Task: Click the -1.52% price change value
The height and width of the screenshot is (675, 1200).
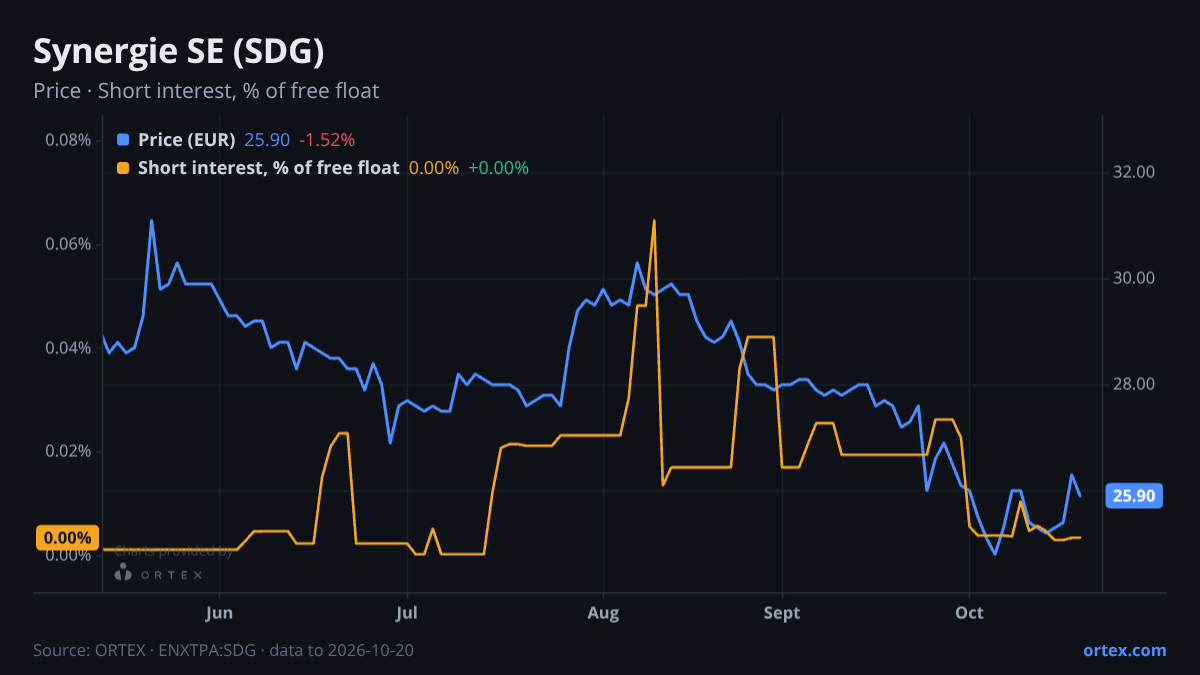Action: [x=327, y=140]
